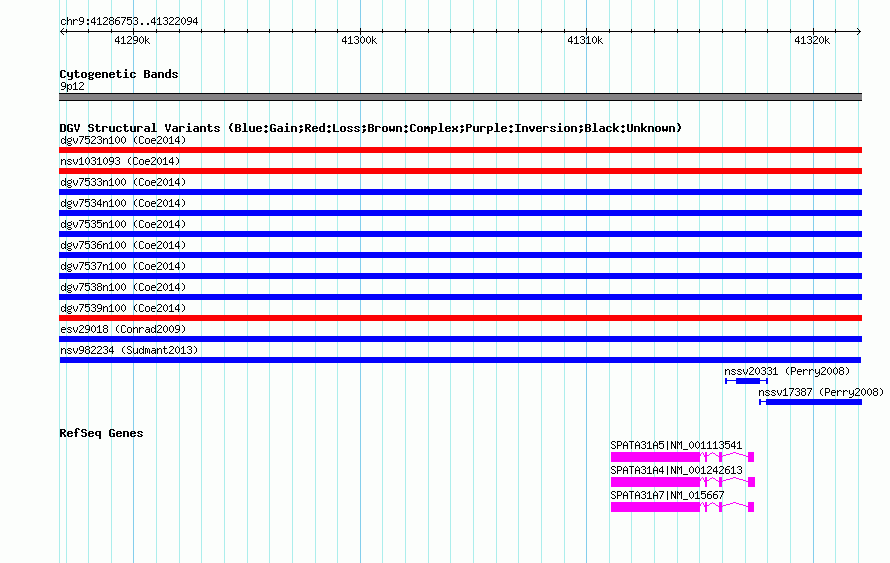Click the SPATA31A7 NM_015667 gene model
The width and height of the screenshot is (890, 563).
coord(682,507)
